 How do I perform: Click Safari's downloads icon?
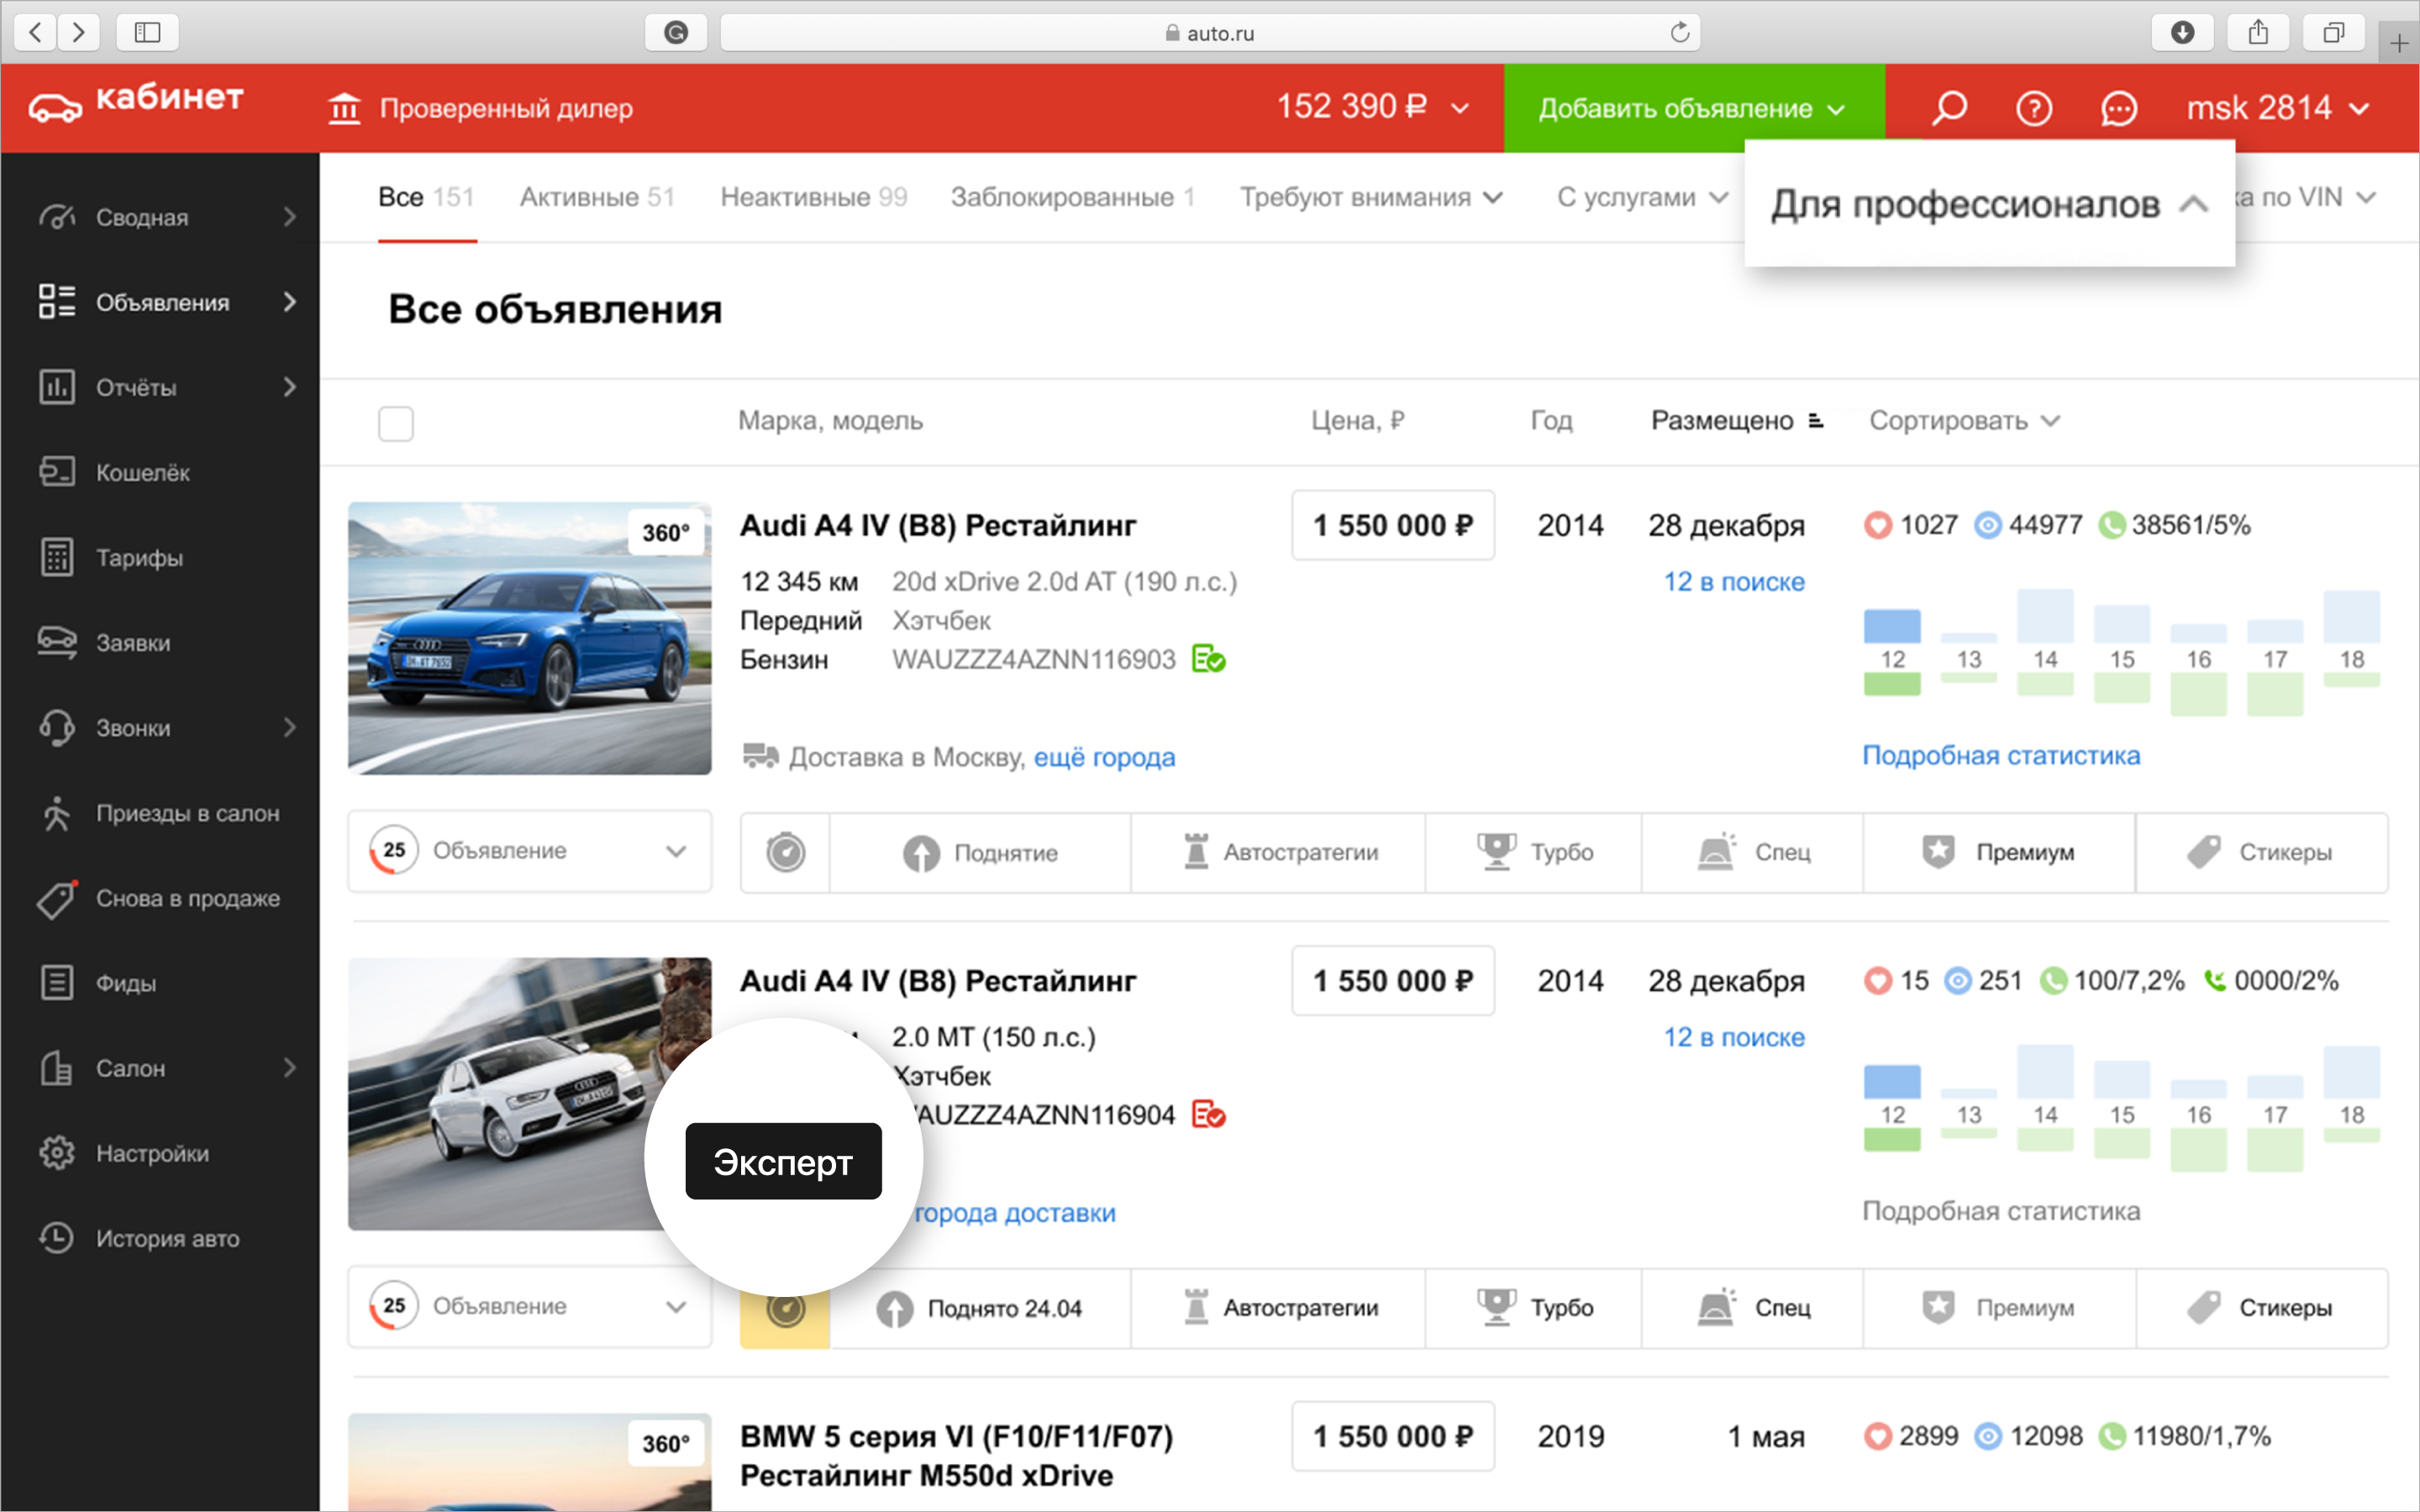point(2182,32)
